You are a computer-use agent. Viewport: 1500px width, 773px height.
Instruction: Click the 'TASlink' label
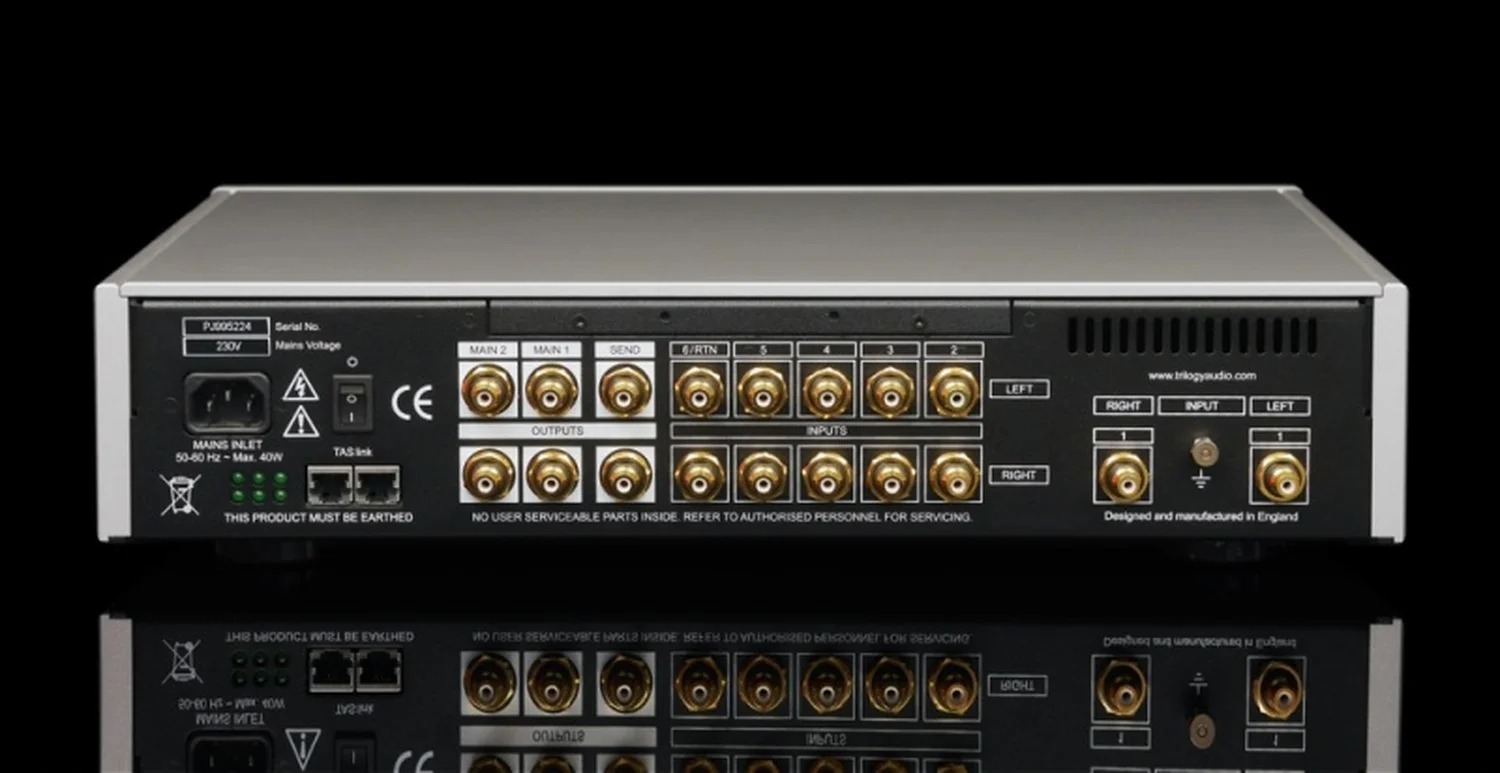click(352, 452)
